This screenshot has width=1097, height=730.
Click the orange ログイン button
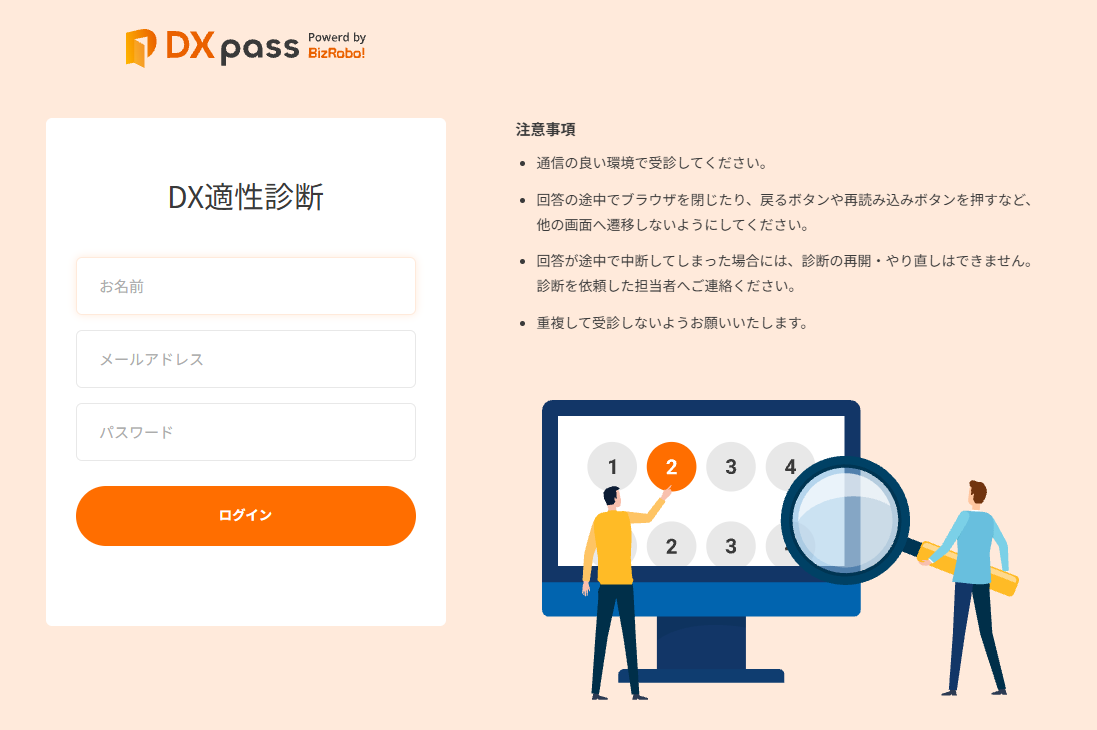(x=246, y=516)
